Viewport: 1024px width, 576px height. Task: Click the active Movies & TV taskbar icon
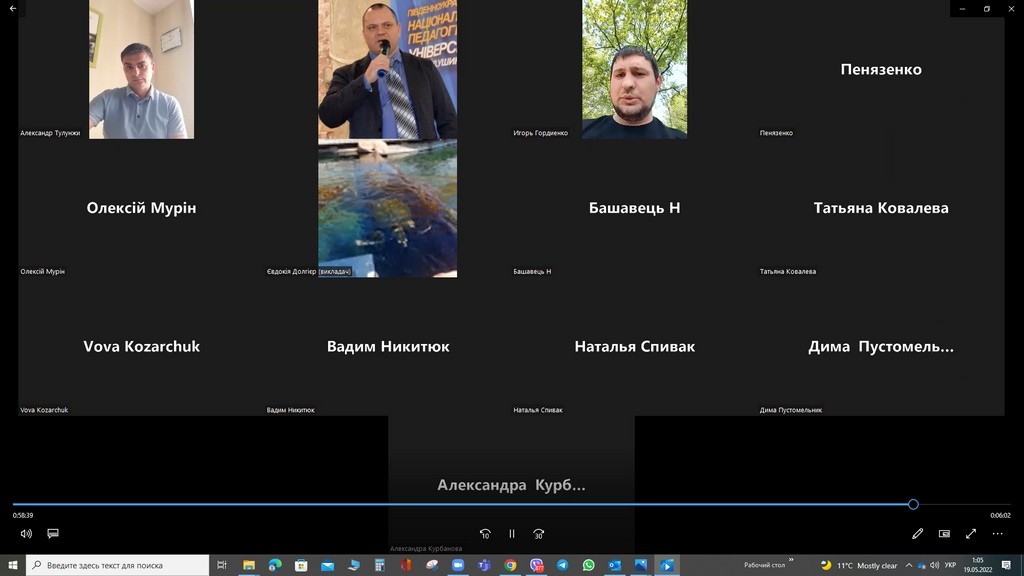click(x=667, y=565)
